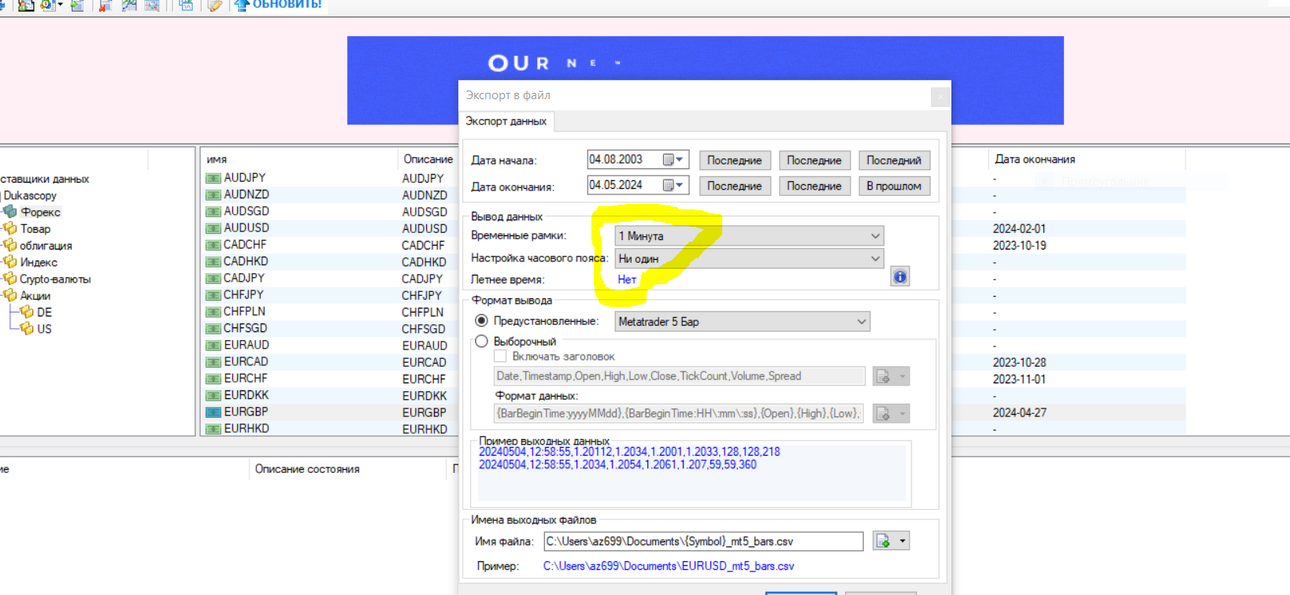
Task: Click the CHFSGD symbol icon
Action: coord(213,328)
